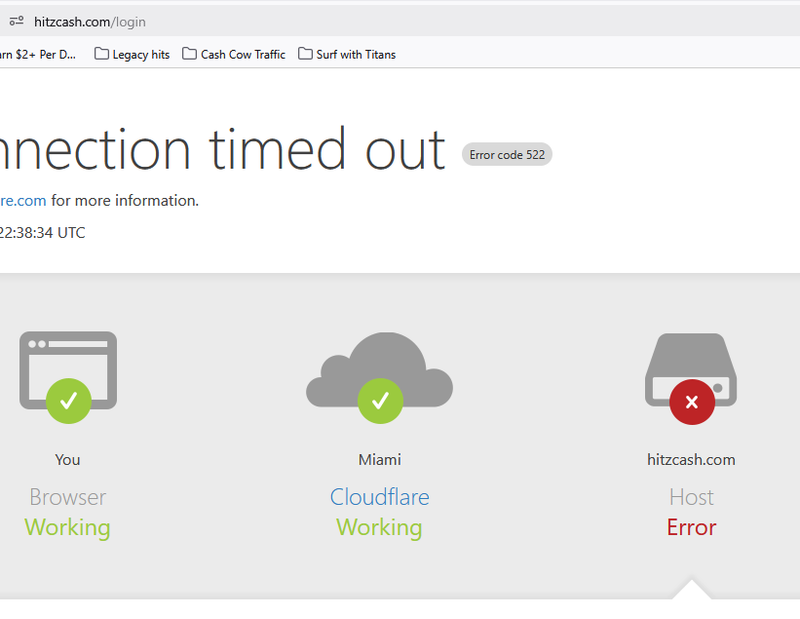Open the bookmark ending in '$2+ Per D...'

tap(38, 54)
